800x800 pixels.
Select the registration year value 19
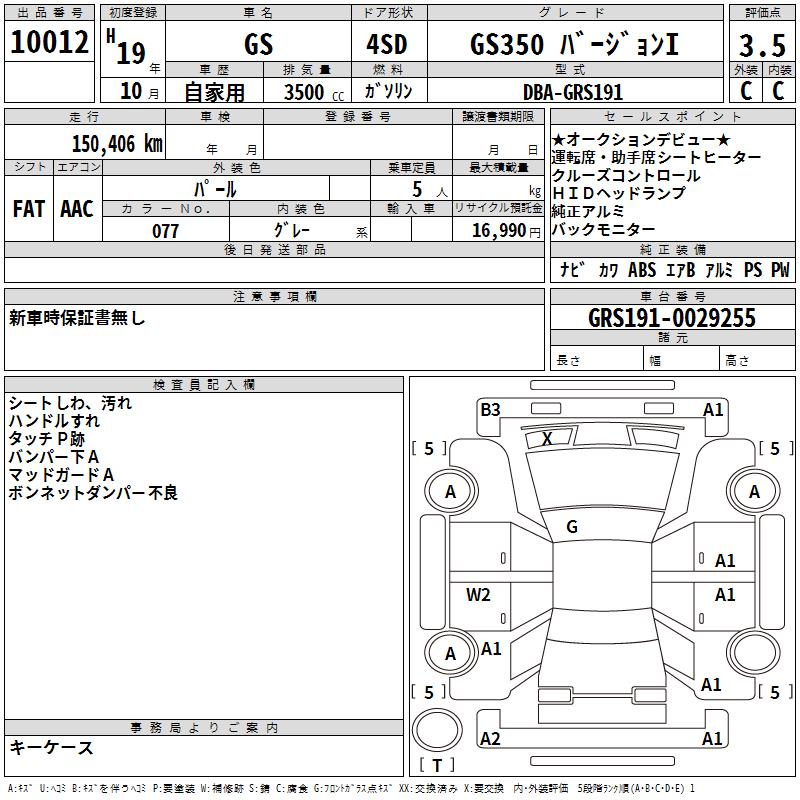click(131, 53)
